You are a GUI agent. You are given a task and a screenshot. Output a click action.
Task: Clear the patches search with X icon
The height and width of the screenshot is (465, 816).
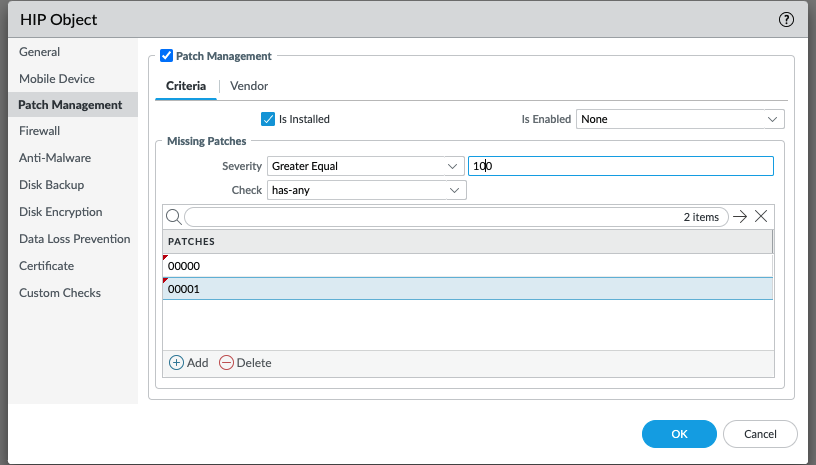pos(761,216)
